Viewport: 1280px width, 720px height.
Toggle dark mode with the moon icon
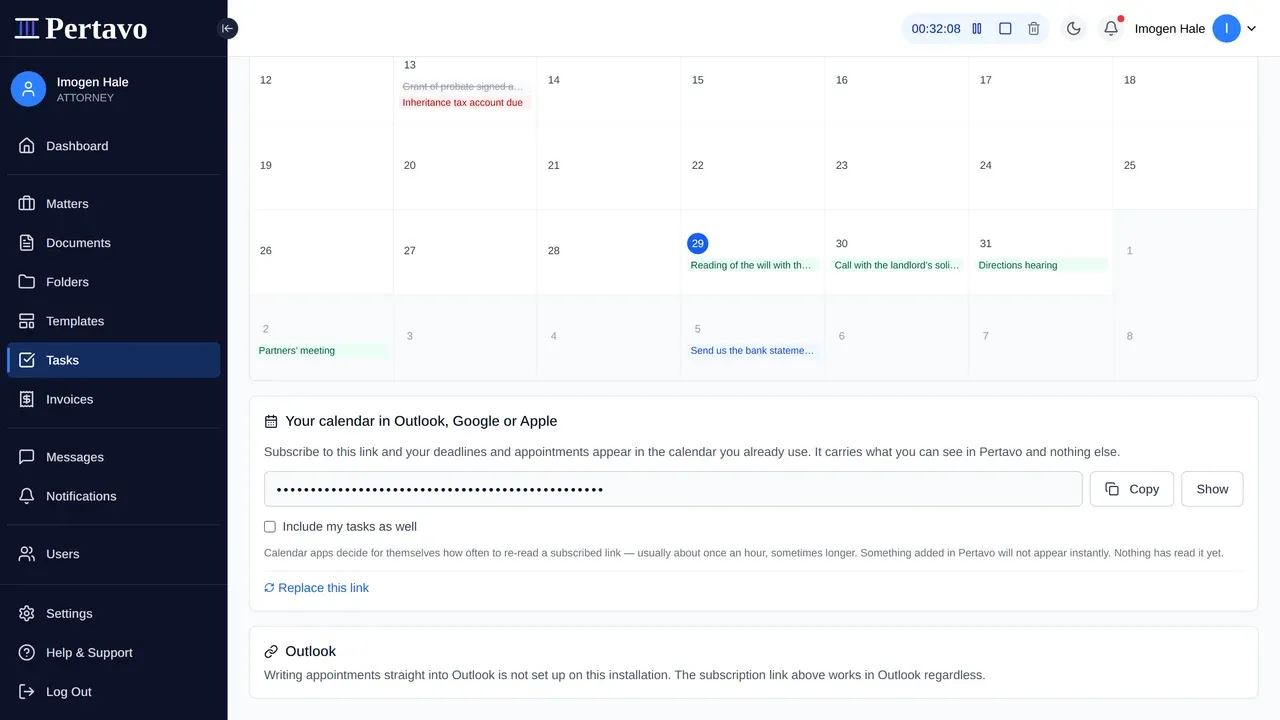coord(1074,29)
